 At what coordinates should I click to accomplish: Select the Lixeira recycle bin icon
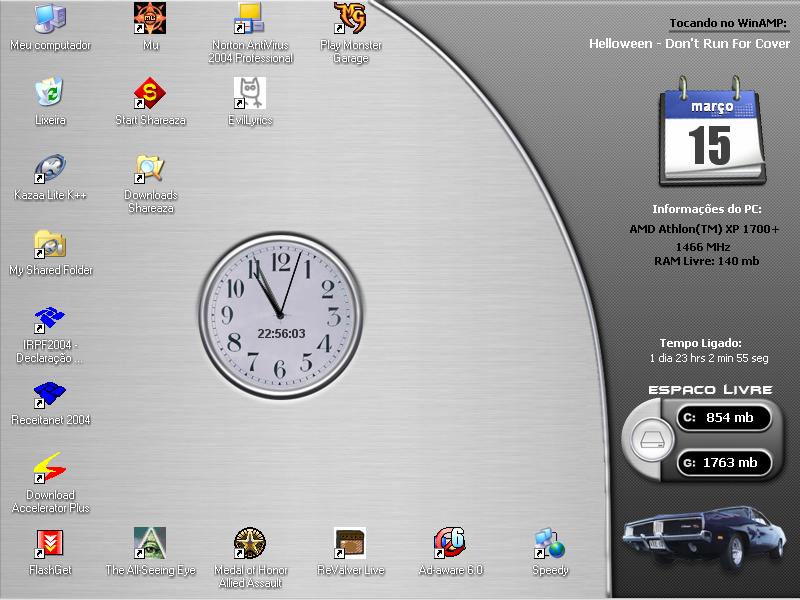(x=50, y=93)
